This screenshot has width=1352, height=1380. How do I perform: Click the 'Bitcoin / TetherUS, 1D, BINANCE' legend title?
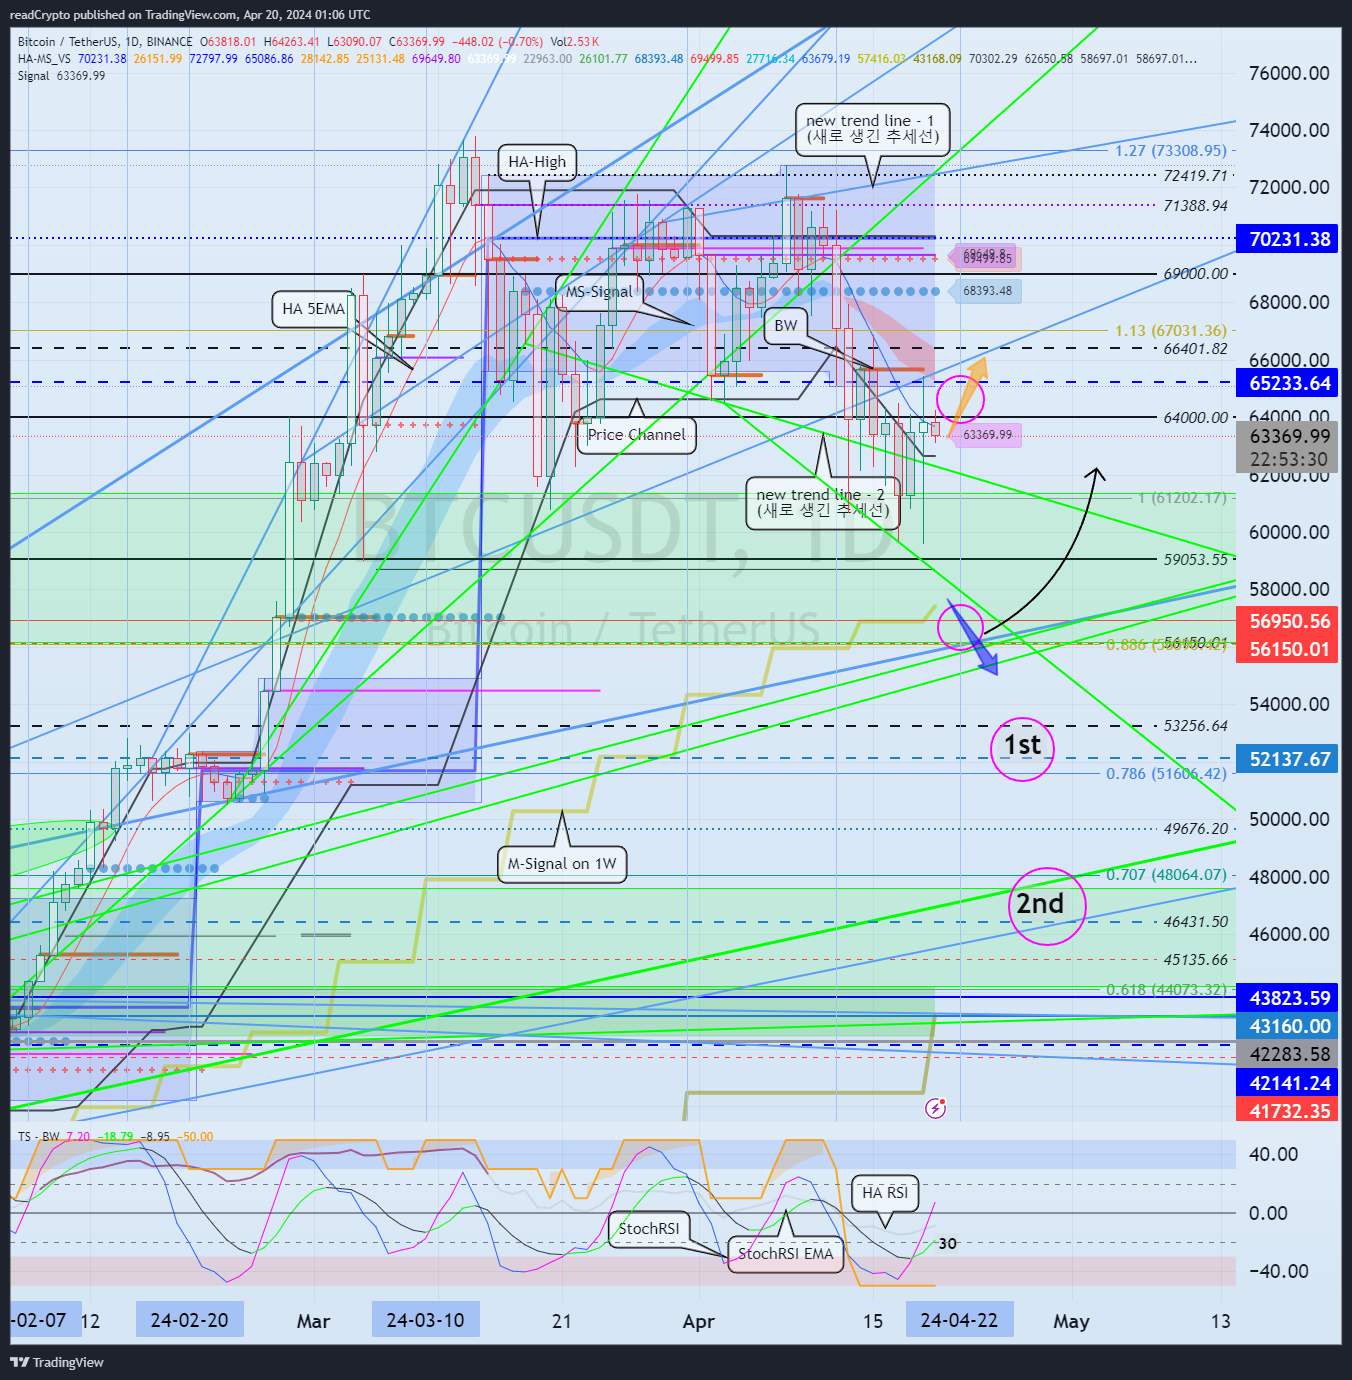click(x=105, y=42)
